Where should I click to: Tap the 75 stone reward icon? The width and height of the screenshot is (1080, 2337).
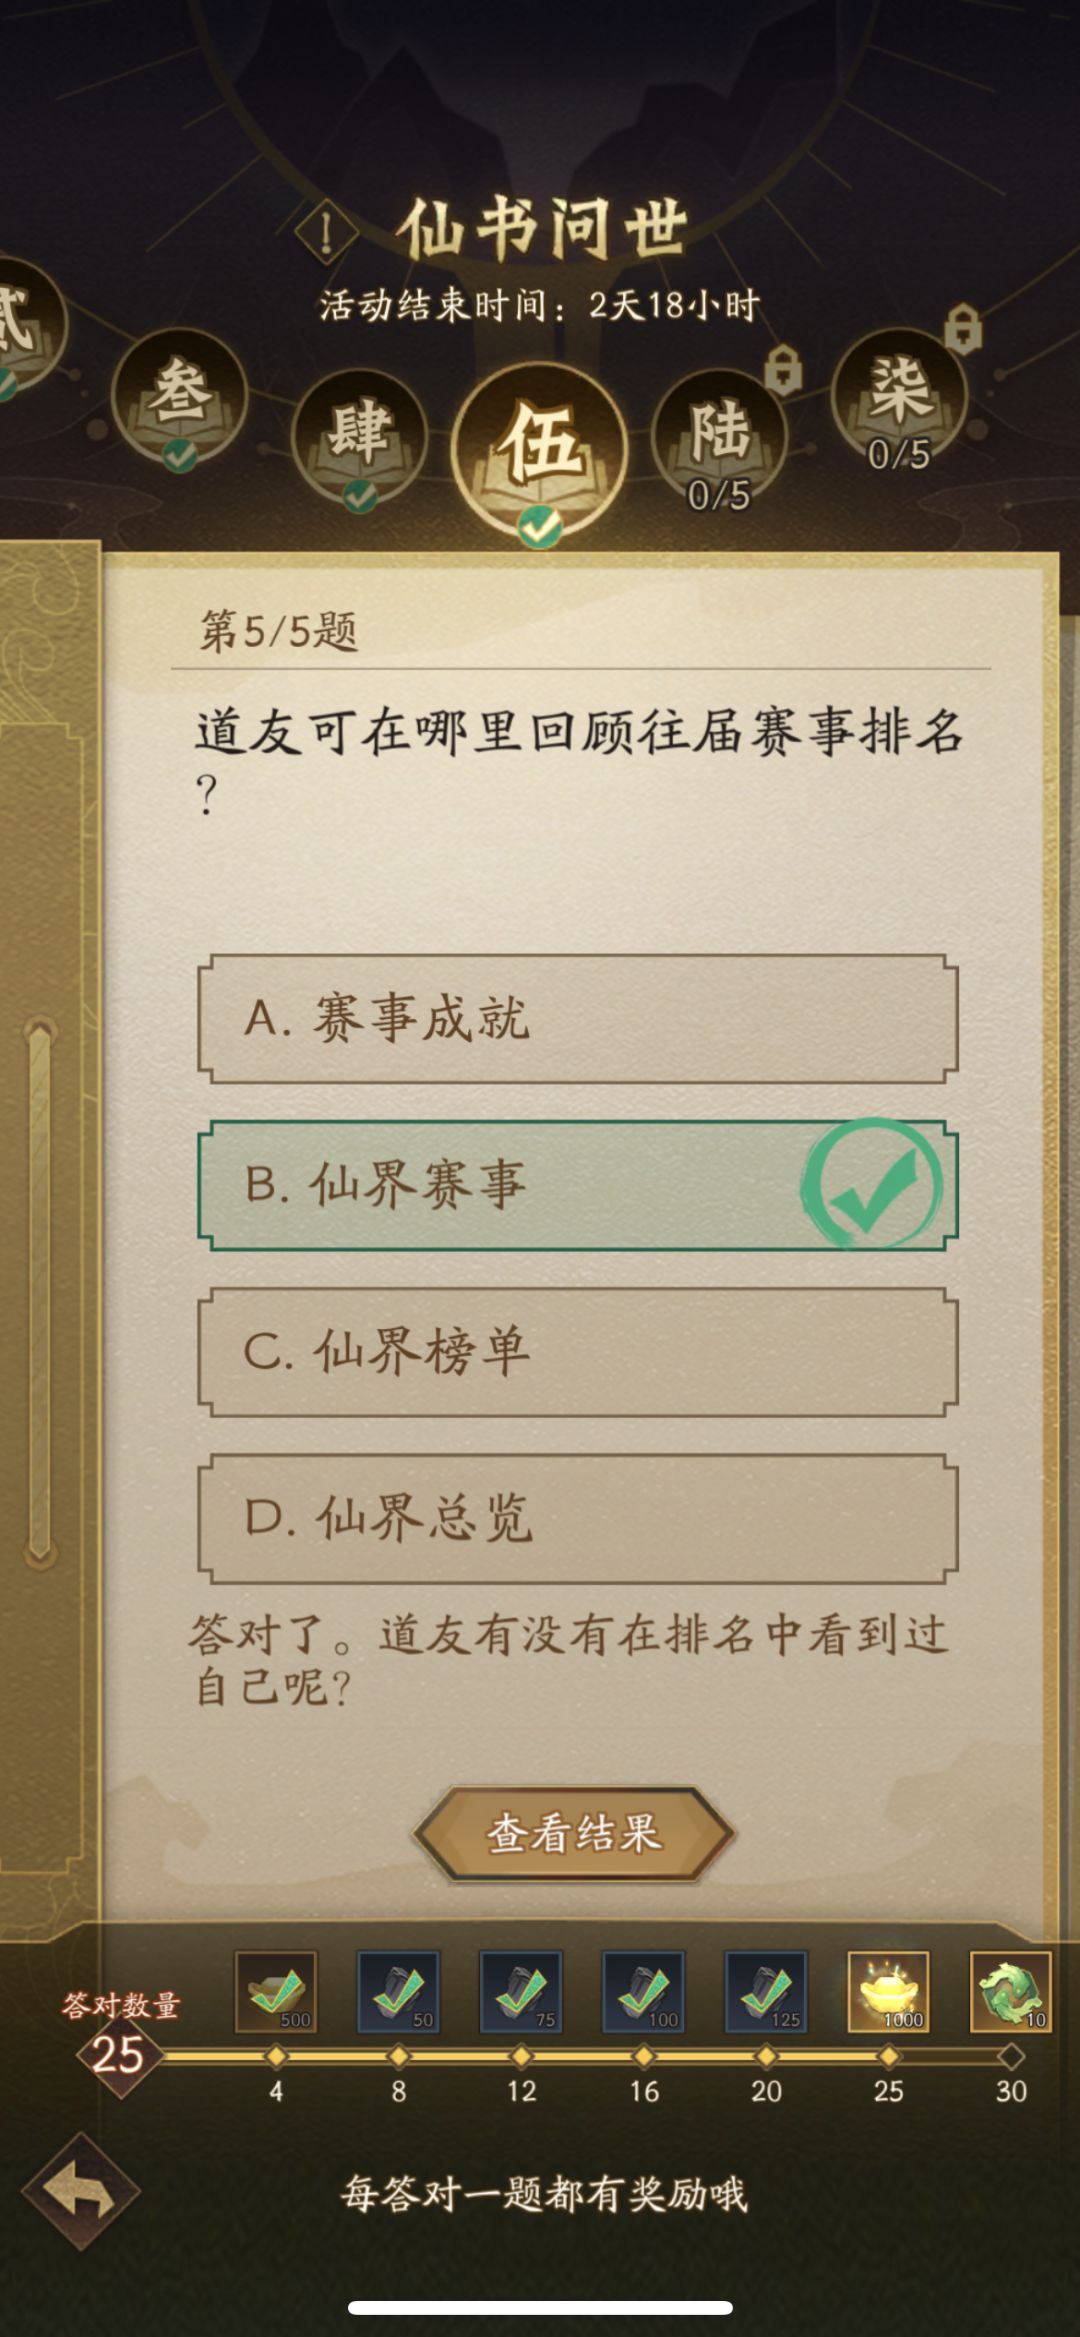point(521,1991)
